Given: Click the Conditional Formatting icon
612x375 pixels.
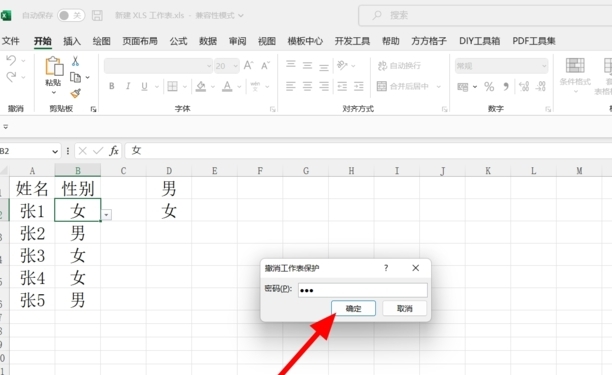Looking at the screenshot, I should click(575, 66).
